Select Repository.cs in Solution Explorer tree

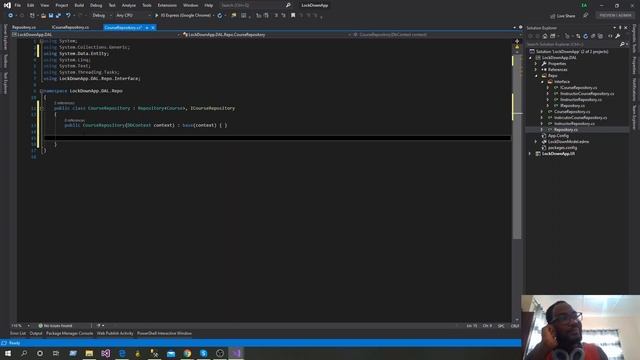(566, 130)
